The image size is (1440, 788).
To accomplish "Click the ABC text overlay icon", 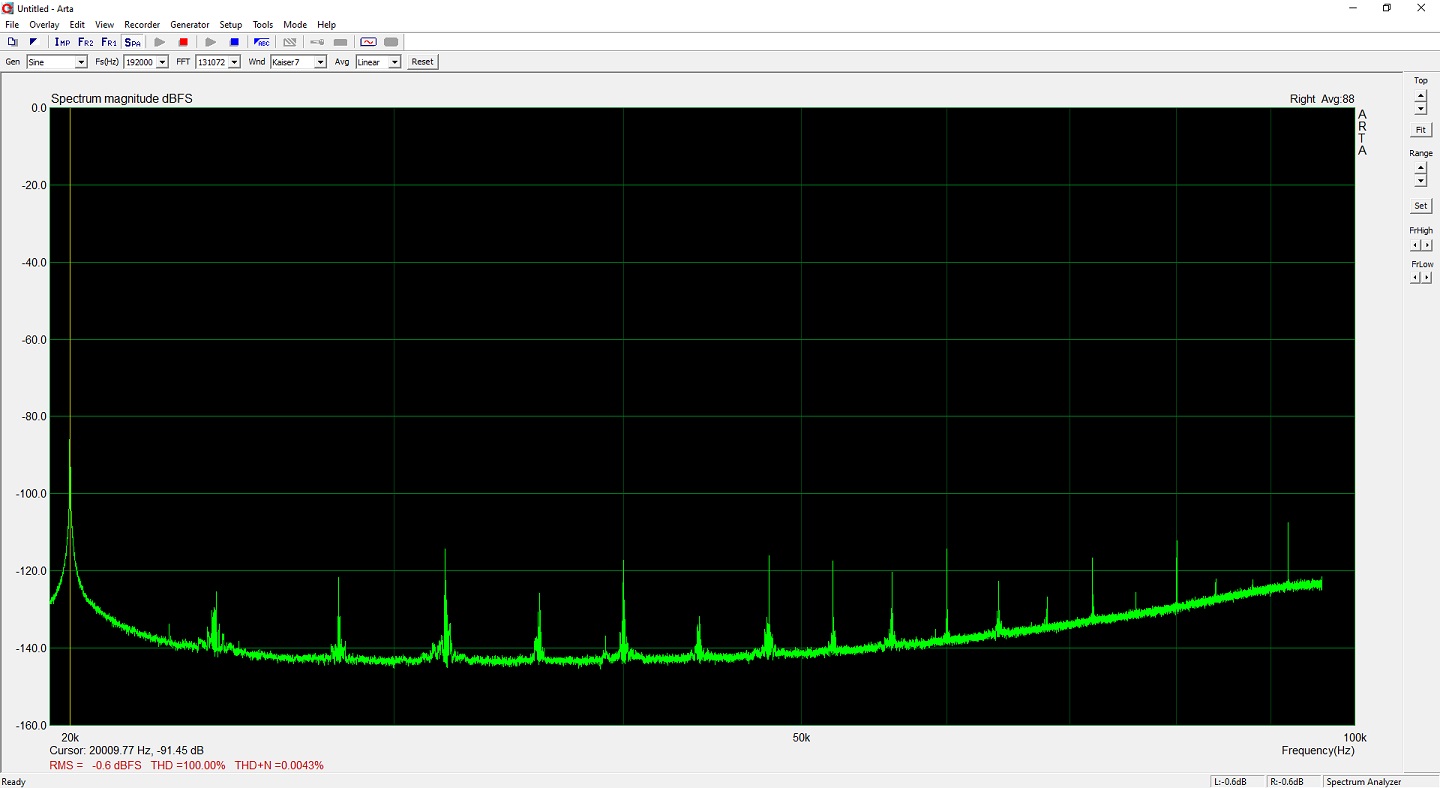I will point(262,42).
